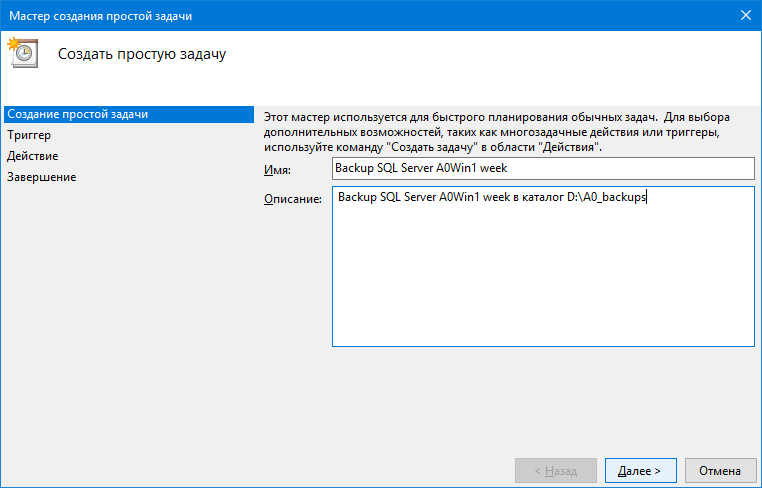The image size is (762, 488).
Task: Close the wizard with the X button
Action: pyautogui.click(x=745, y=16)
